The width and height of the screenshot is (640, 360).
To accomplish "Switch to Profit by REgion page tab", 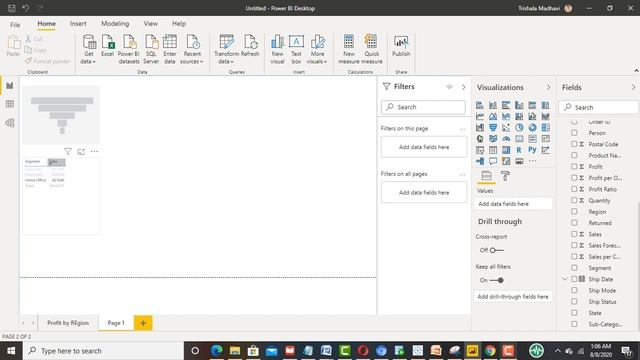I will (x=68, y=323).
